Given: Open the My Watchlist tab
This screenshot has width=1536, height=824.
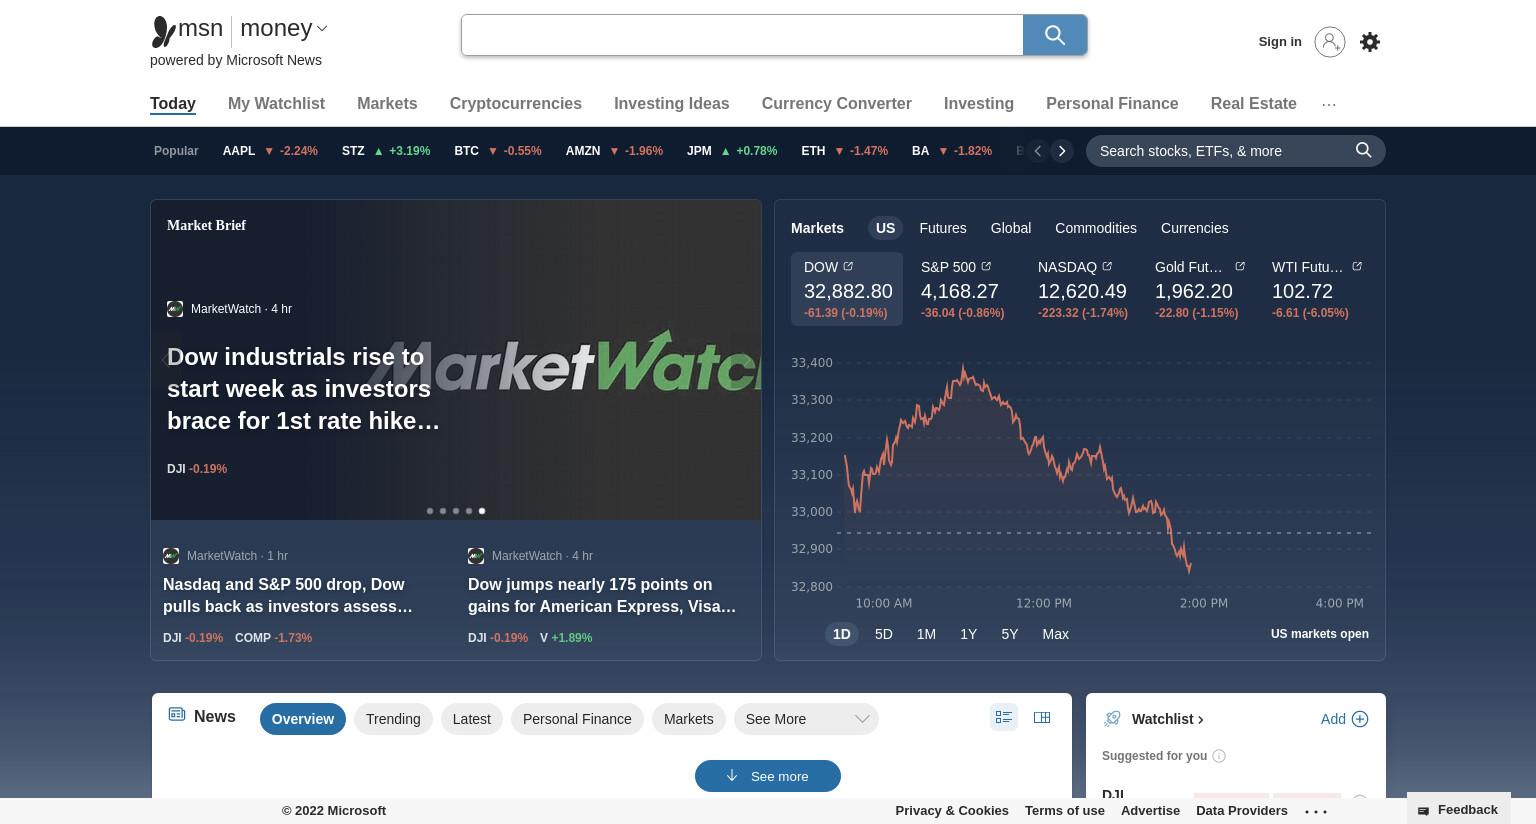Looking at the screenshot, I should 276,104.
